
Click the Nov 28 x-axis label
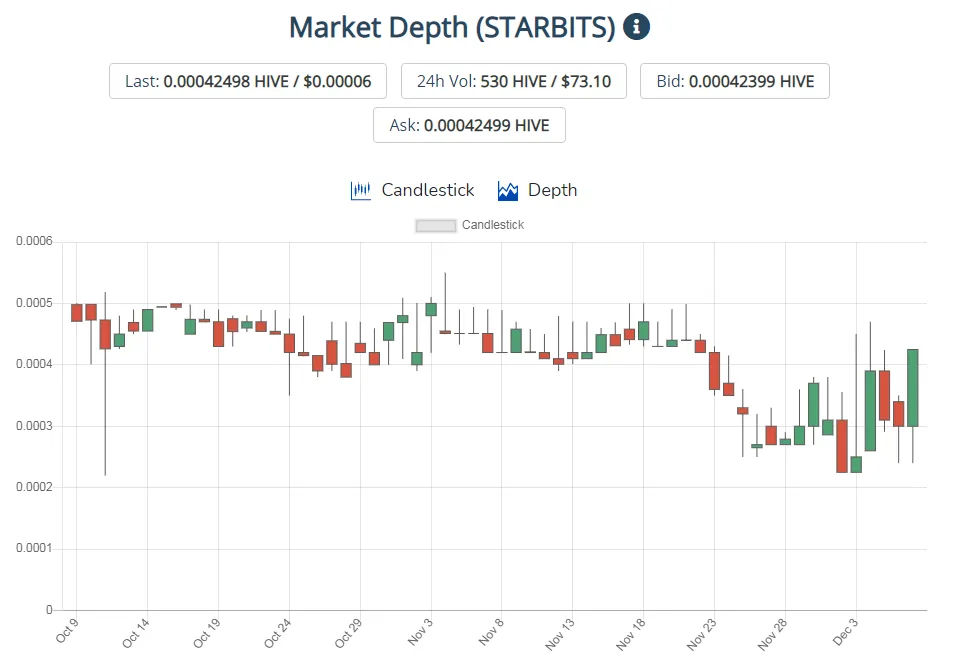pyautogui.click(x=772, y=633)
